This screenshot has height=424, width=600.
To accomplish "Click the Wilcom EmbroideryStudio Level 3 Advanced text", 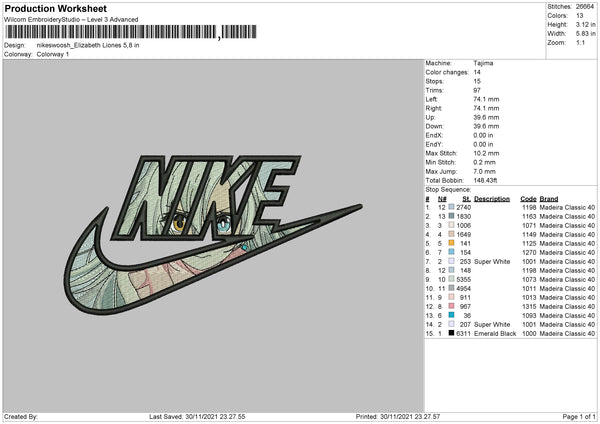I will [71, 20].
